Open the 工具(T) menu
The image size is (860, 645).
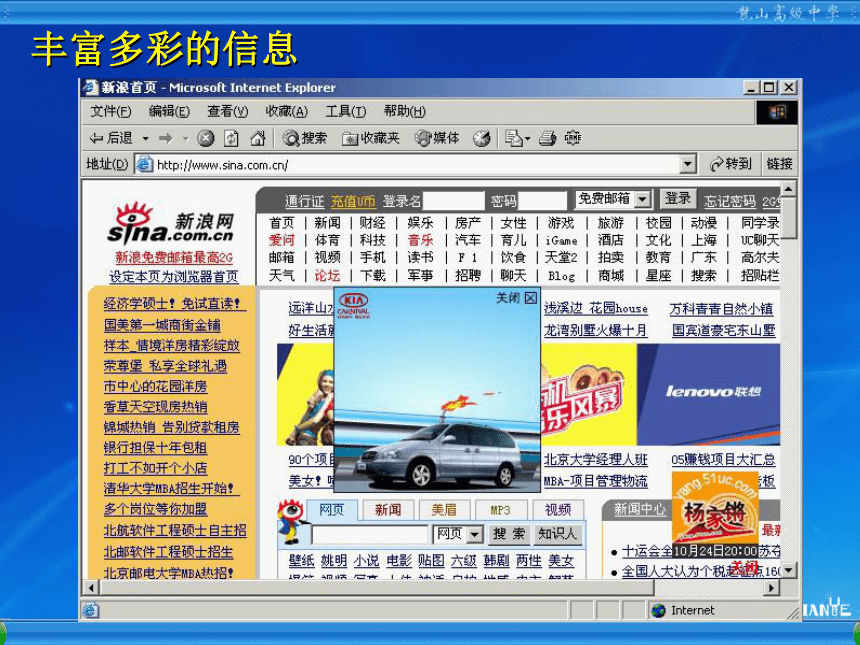(x=345, y=112)
